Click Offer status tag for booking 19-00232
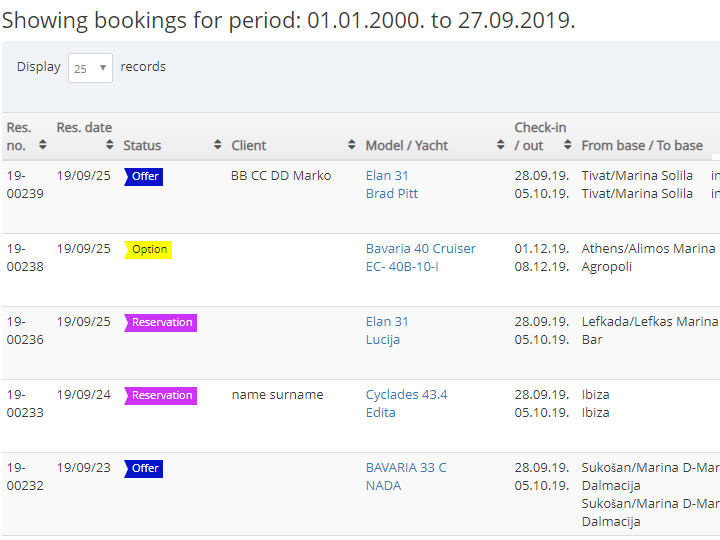 click(144, 468)
